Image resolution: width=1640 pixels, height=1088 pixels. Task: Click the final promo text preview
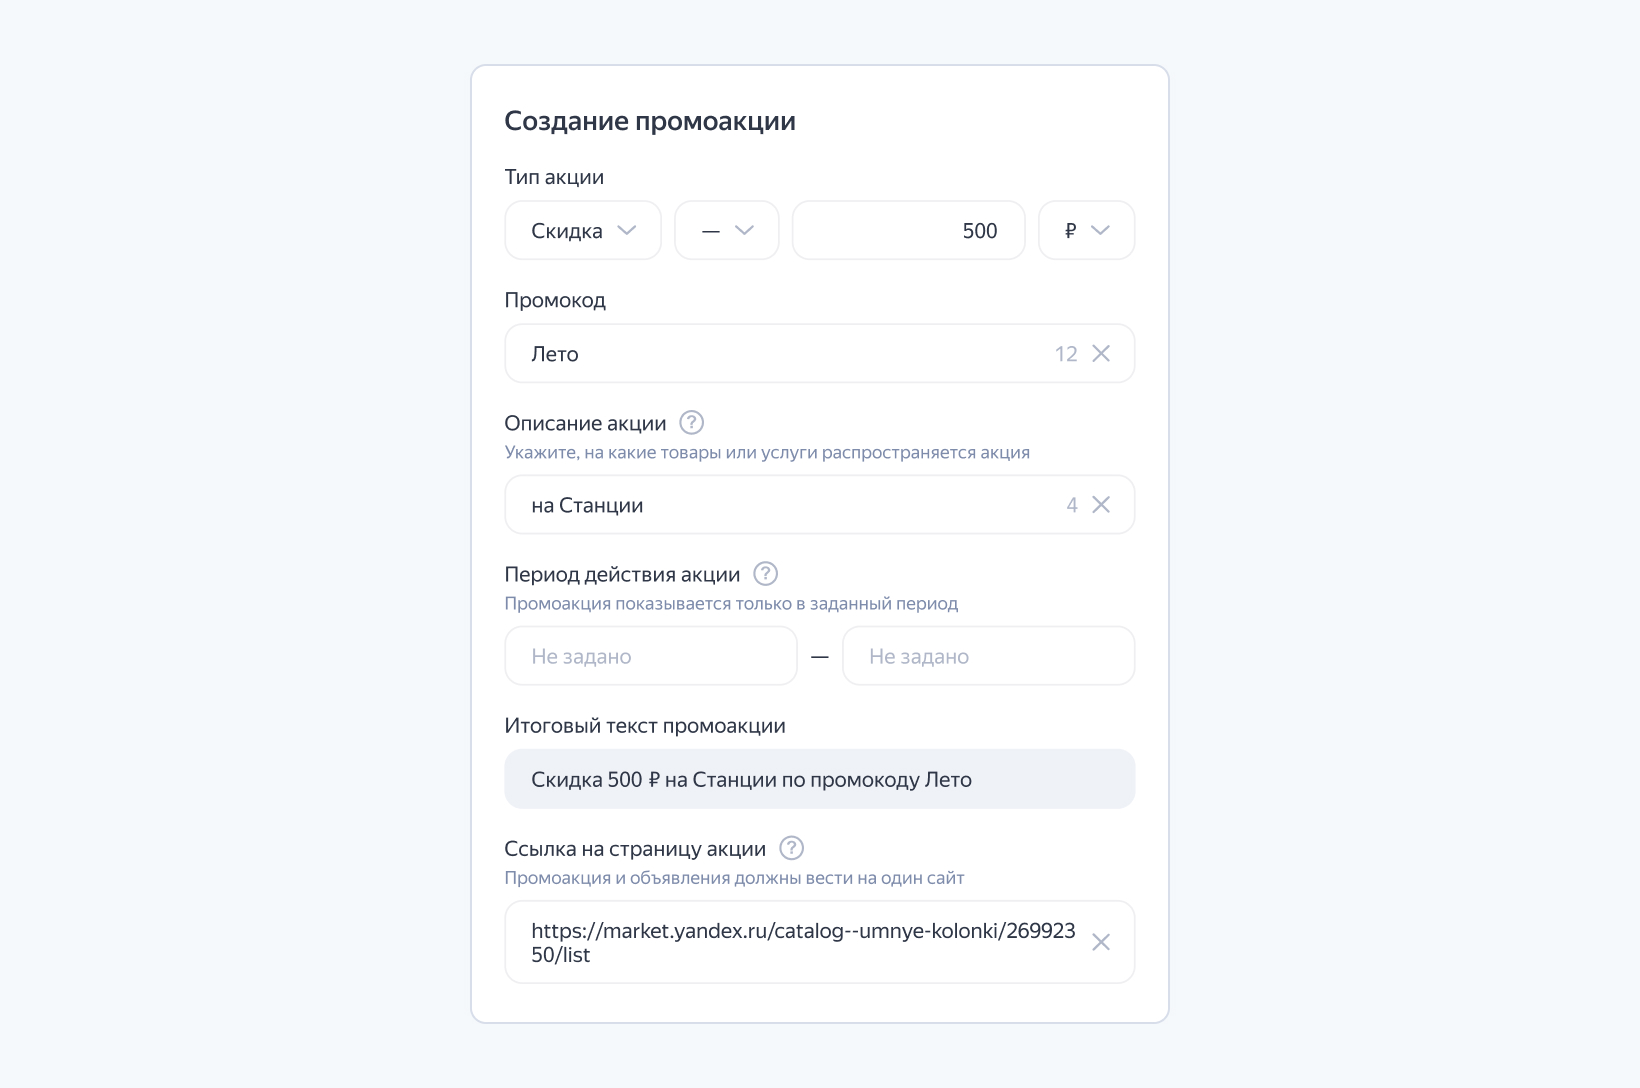819,779
